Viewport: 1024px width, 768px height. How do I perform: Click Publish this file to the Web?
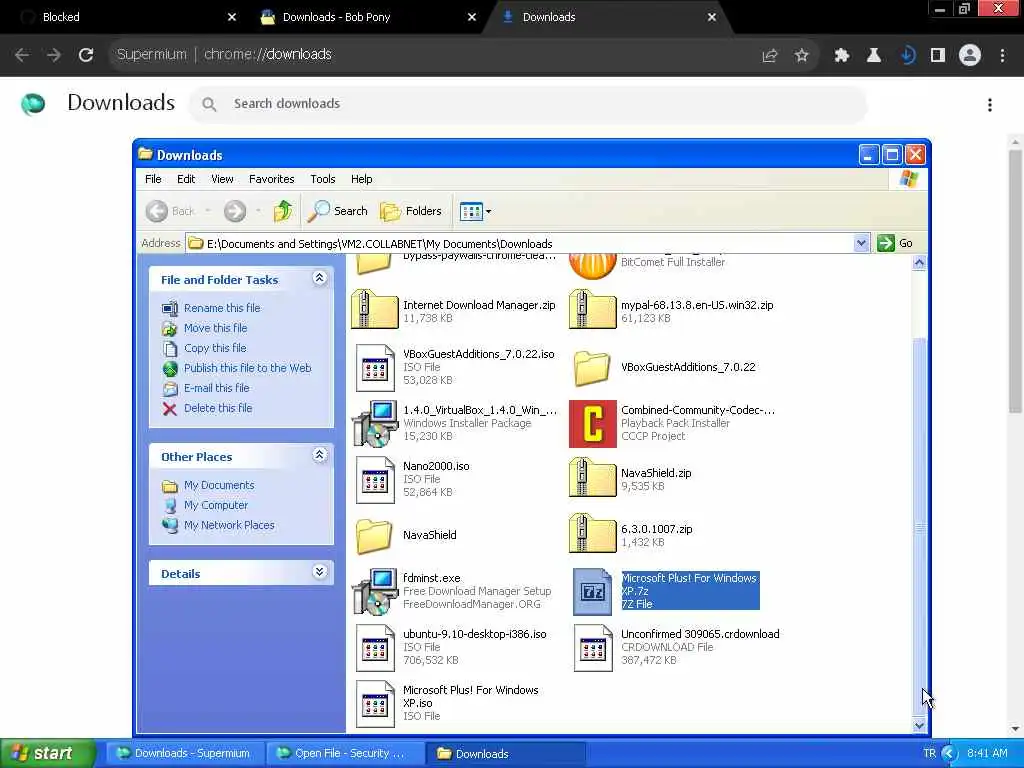click(248, 368)
